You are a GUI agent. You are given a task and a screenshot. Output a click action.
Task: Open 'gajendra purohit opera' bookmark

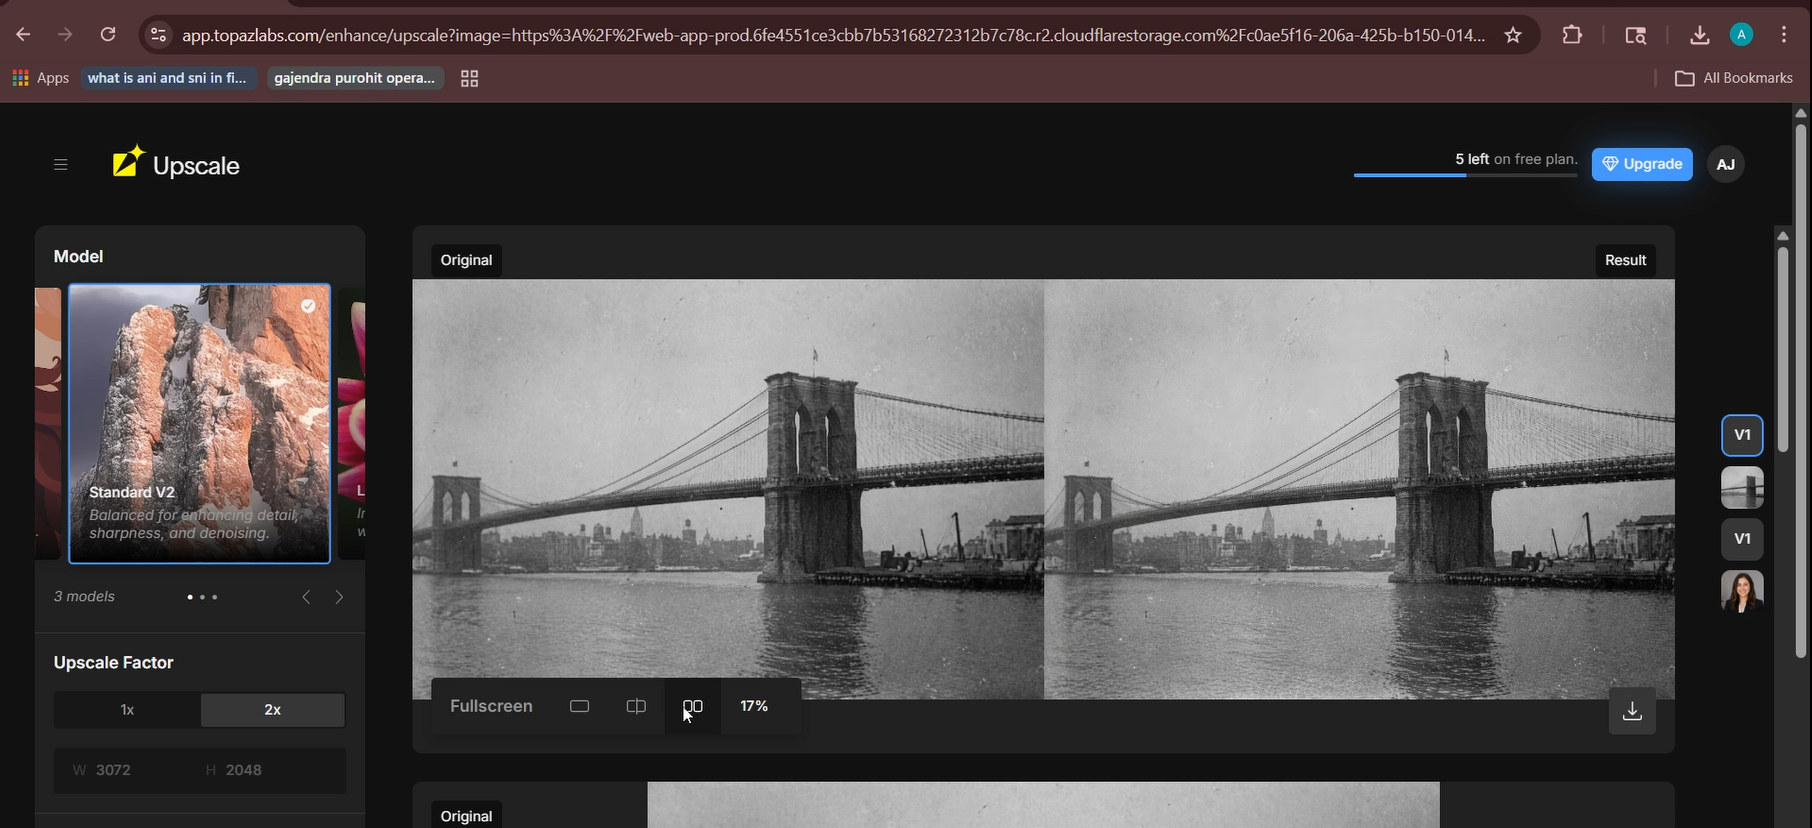coord(354,78)
